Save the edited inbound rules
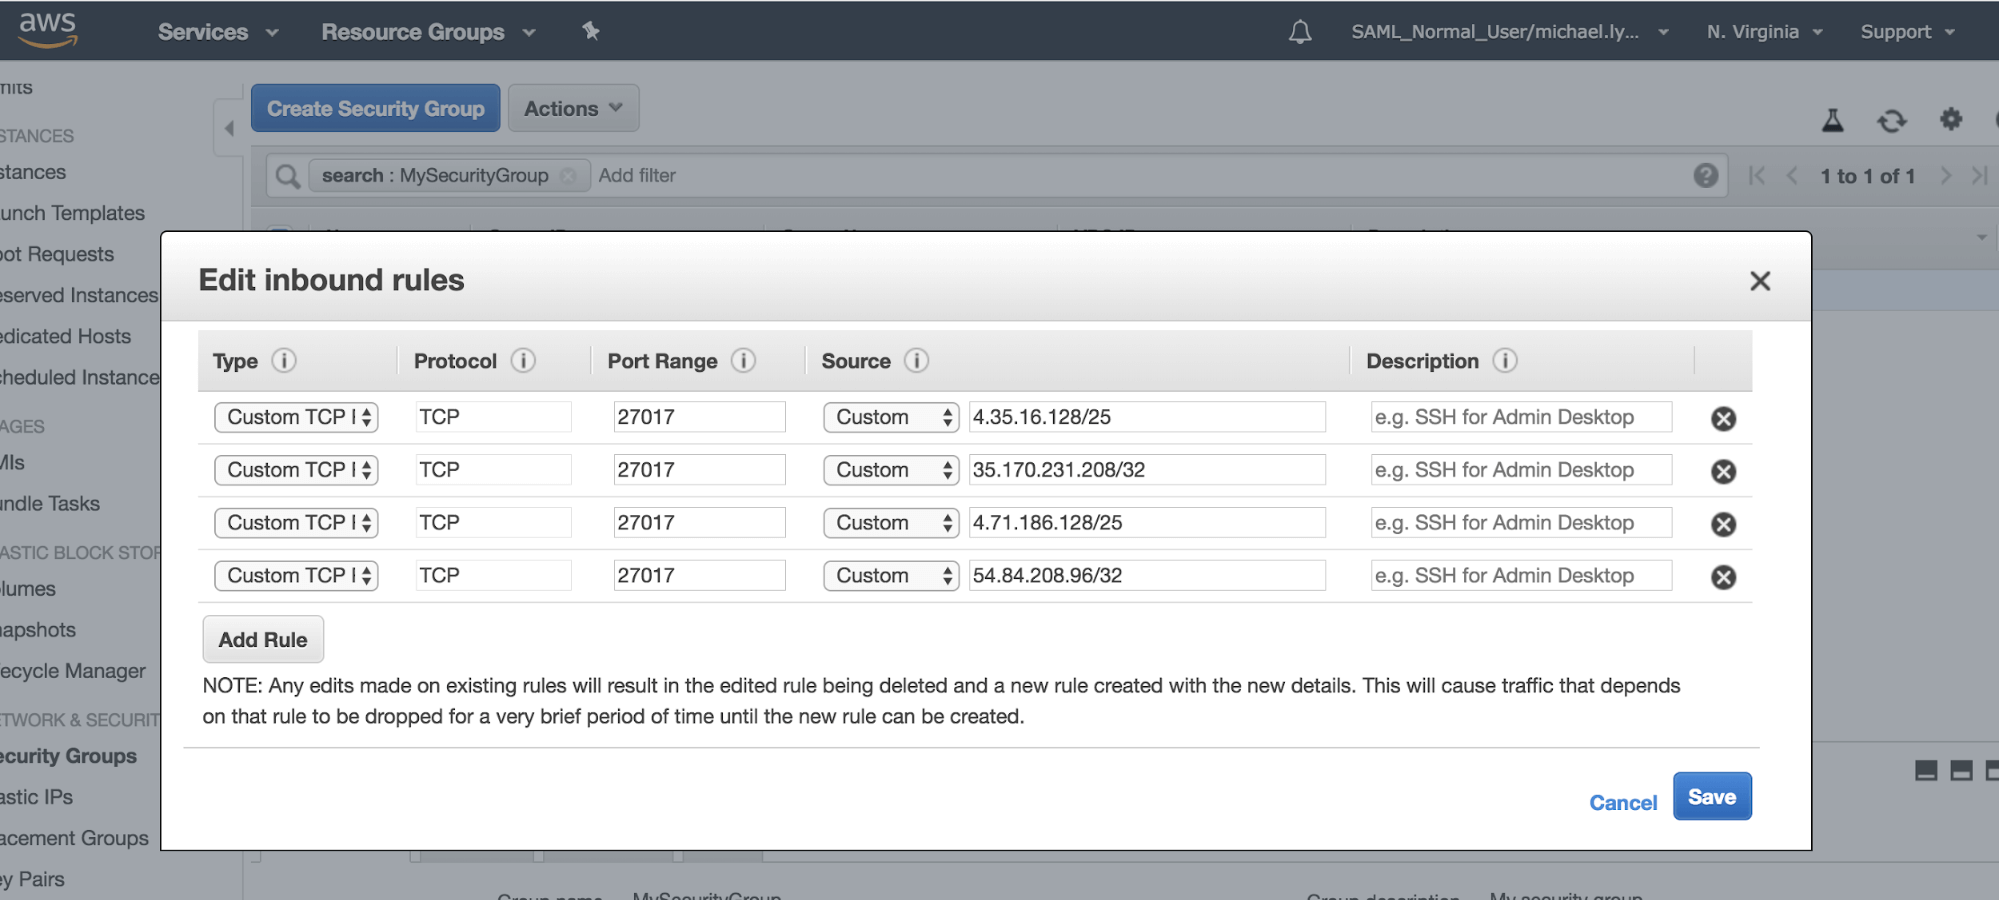This screenshot has width=1999, height=900. point(1711,796)
